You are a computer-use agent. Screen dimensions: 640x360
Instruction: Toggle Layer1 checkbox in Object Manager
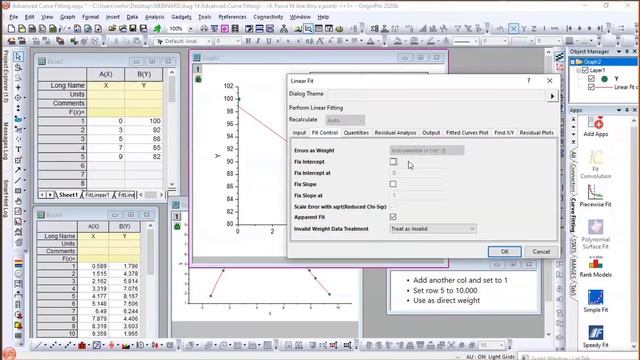point(585,70)
